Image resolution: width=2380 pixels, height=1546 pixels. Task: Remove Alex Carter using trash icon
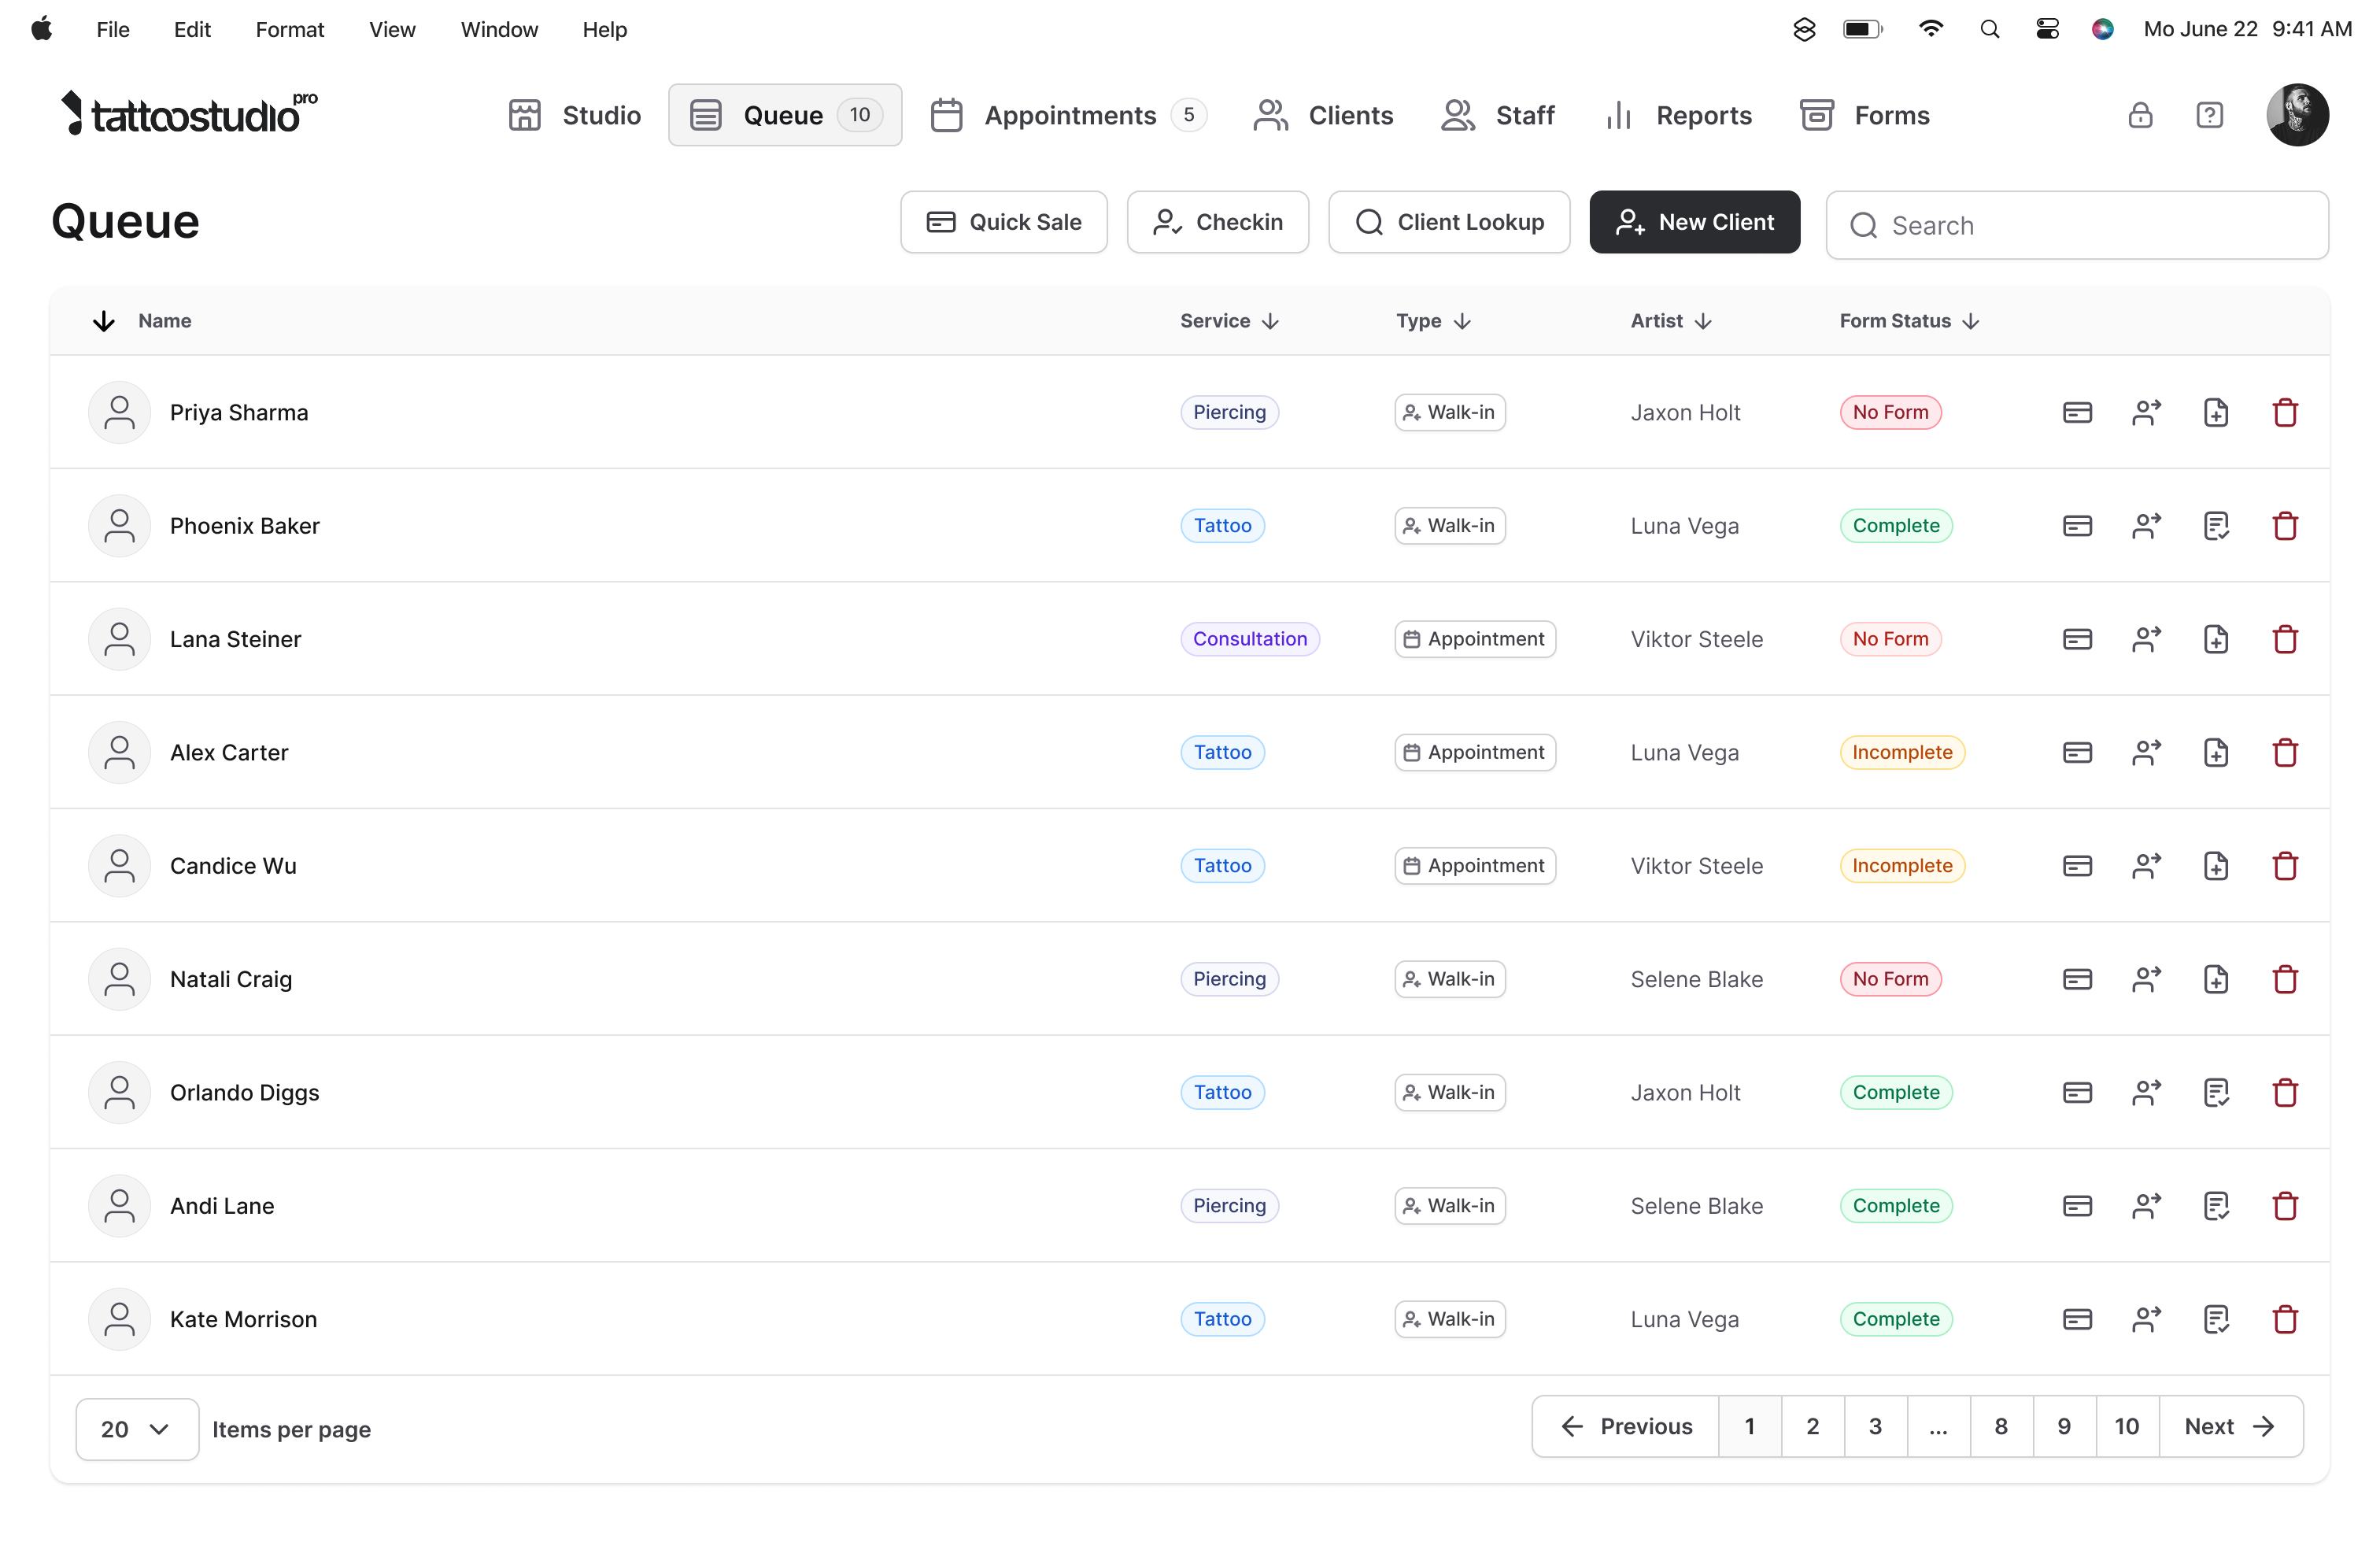click(x=2285, y=752)
